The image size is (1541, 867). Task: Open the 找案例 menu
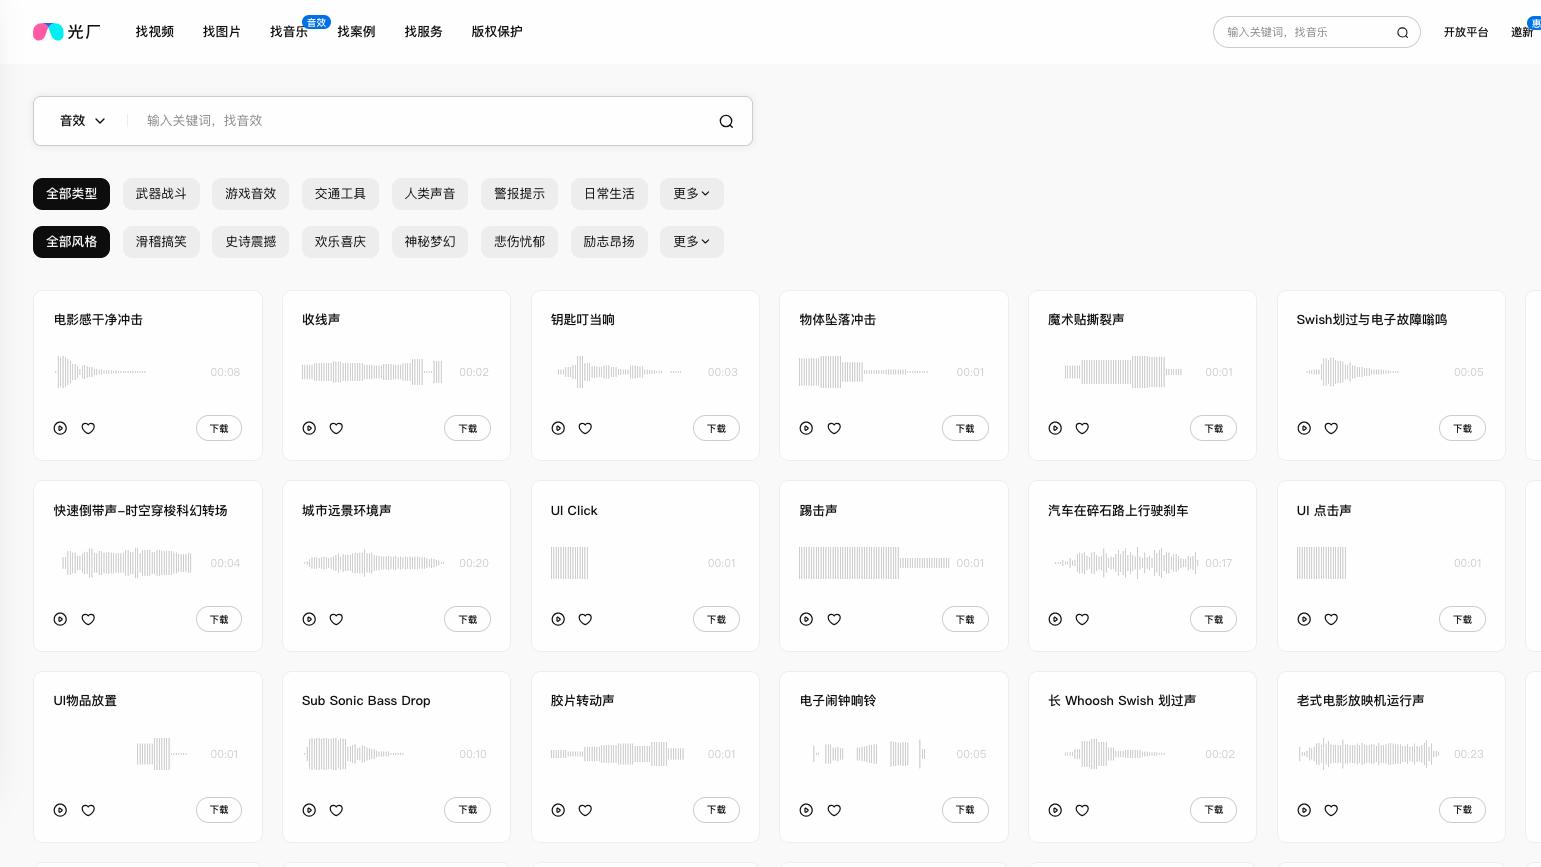(x=356, y=32)
